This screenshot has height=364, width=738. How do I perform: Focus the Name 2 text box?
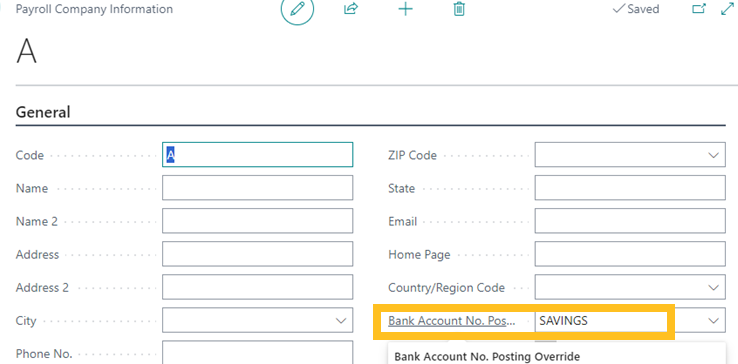pyautogui.click(x=257, y=221)
